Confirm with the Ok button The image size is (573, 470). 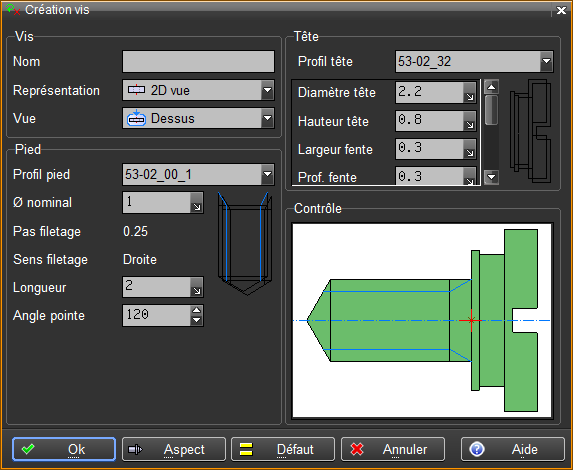64,449
